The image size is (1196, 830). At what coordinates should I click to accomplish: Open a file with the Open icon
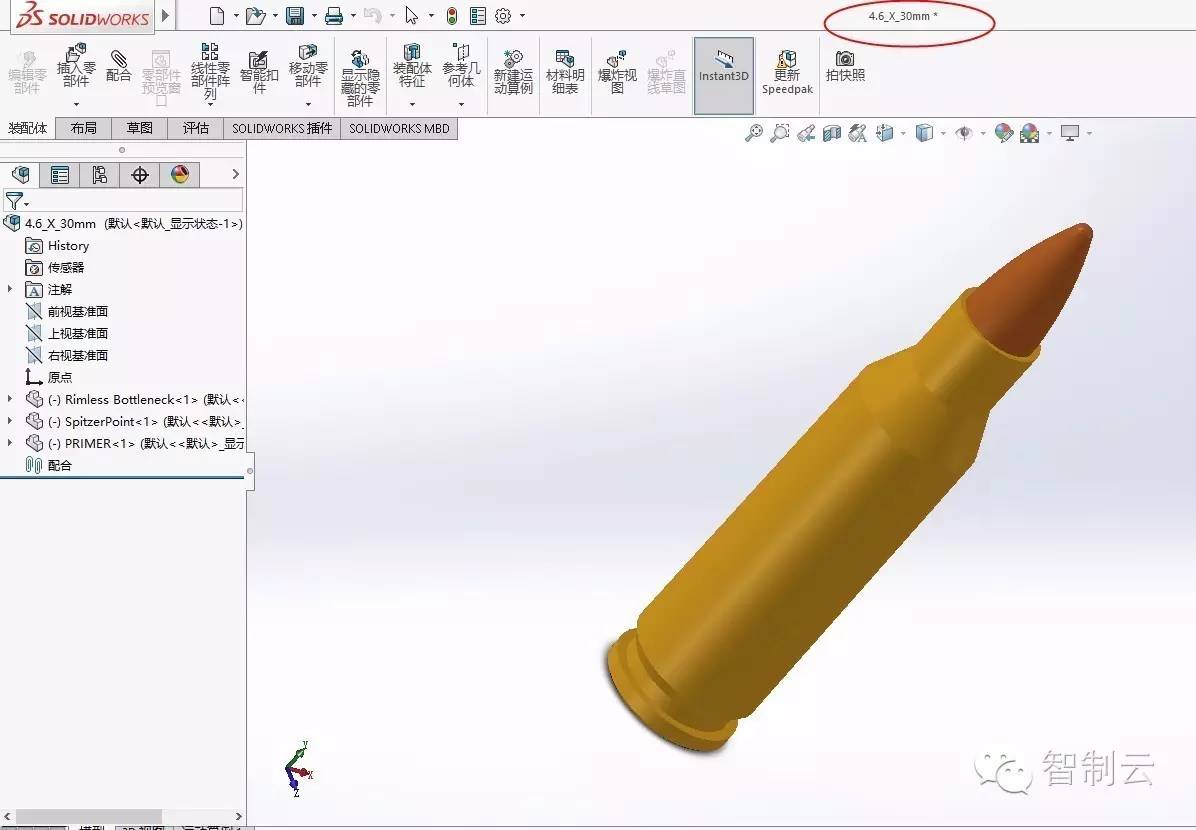[256, 15]
